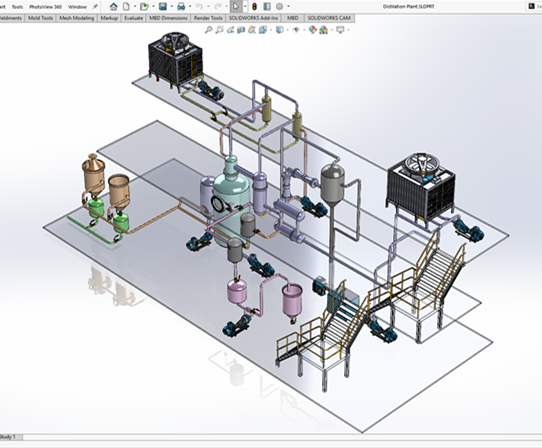
Task: Open the Window menu
Action: click(x=77, y=7)
